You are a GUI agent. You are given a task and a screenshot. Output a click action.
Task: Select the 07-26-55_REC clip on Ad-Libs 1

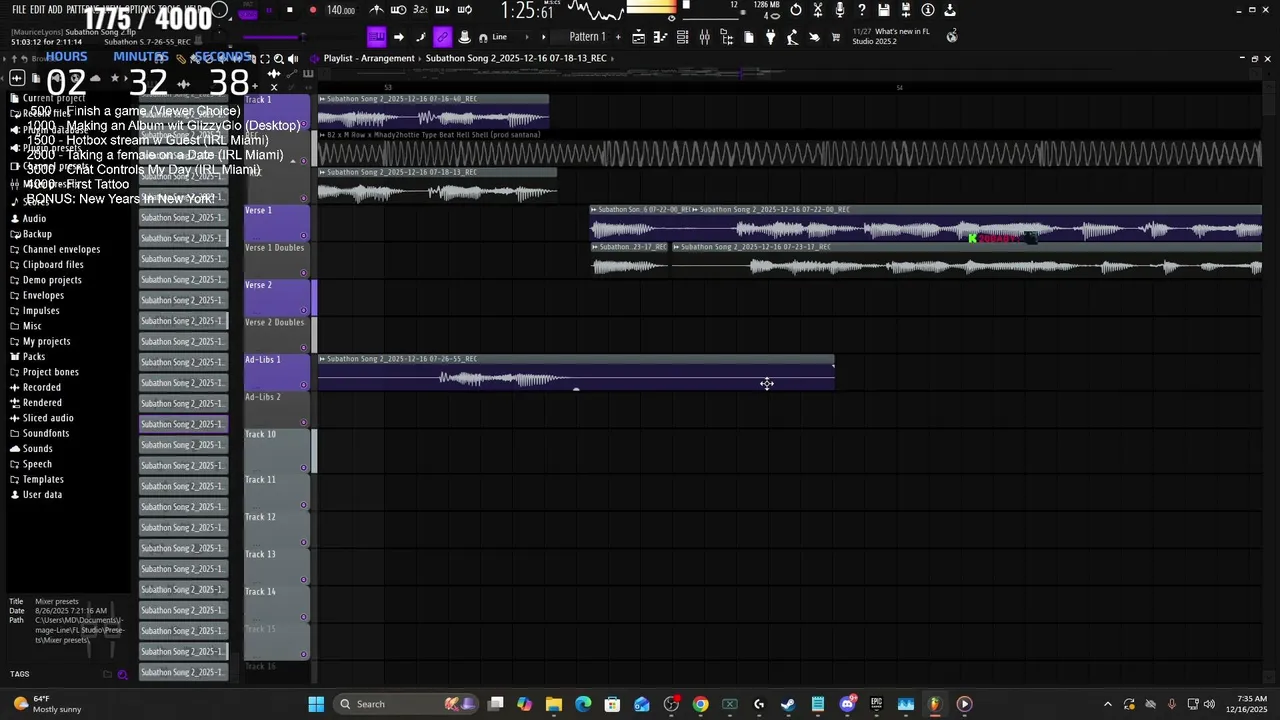click(576, 373)
